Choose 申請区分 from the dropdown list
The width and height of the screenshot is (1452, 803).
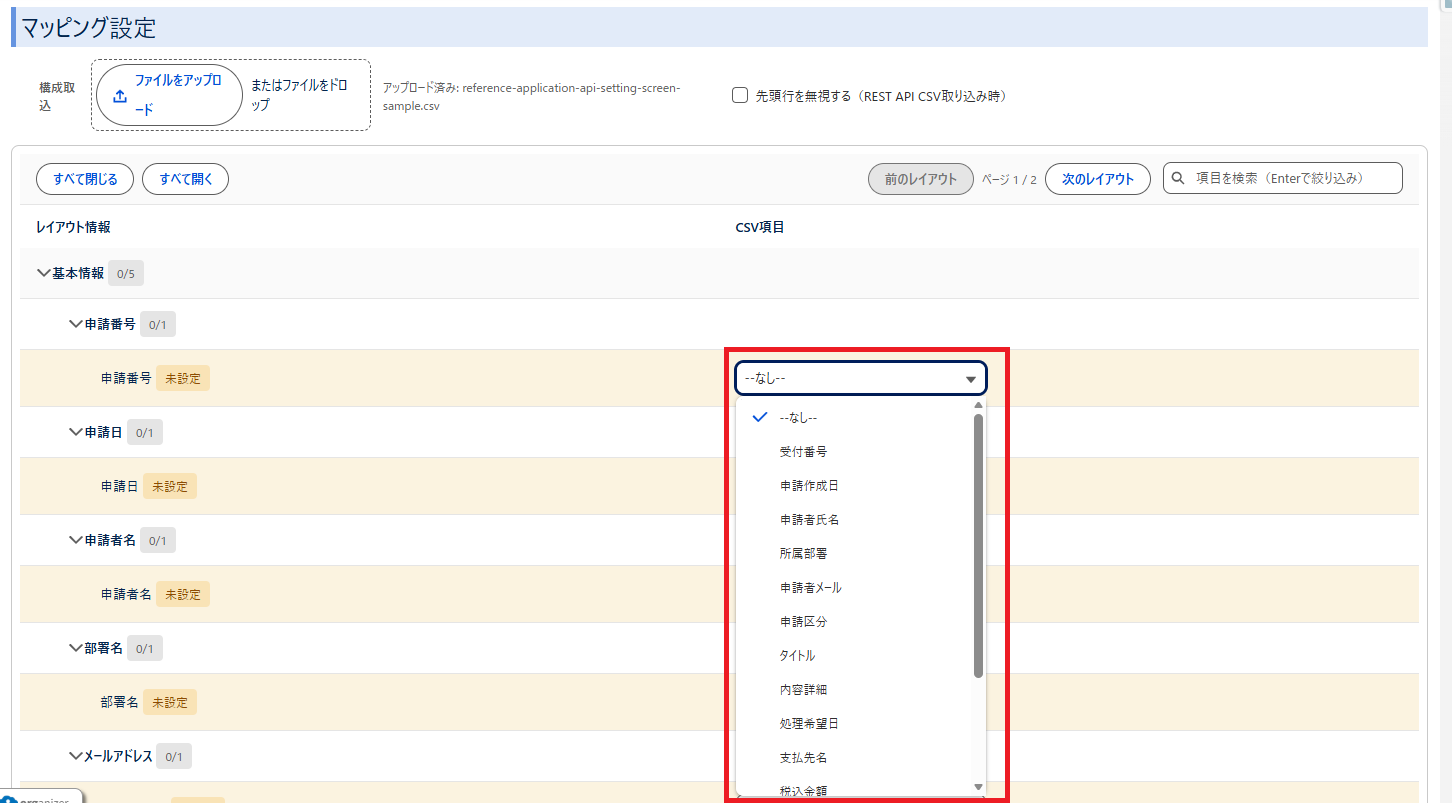coord(855,621)
